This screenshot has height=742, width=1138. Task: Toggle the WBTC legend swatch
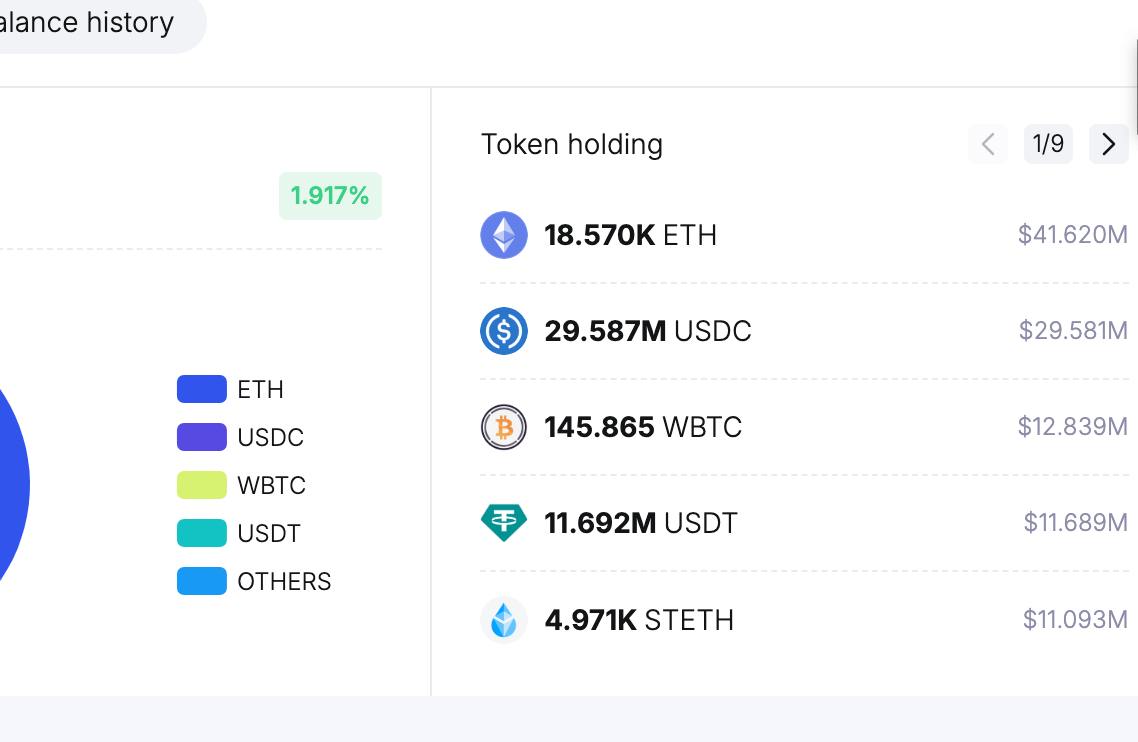coord(202,485)
